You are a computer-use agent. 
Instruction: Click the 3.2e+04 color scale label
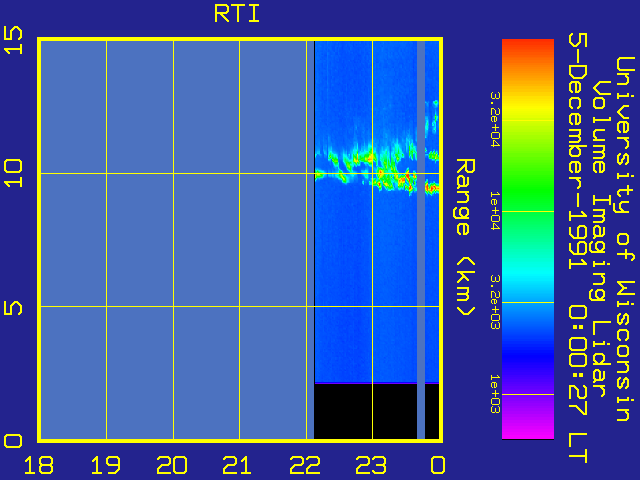(495, 119)
